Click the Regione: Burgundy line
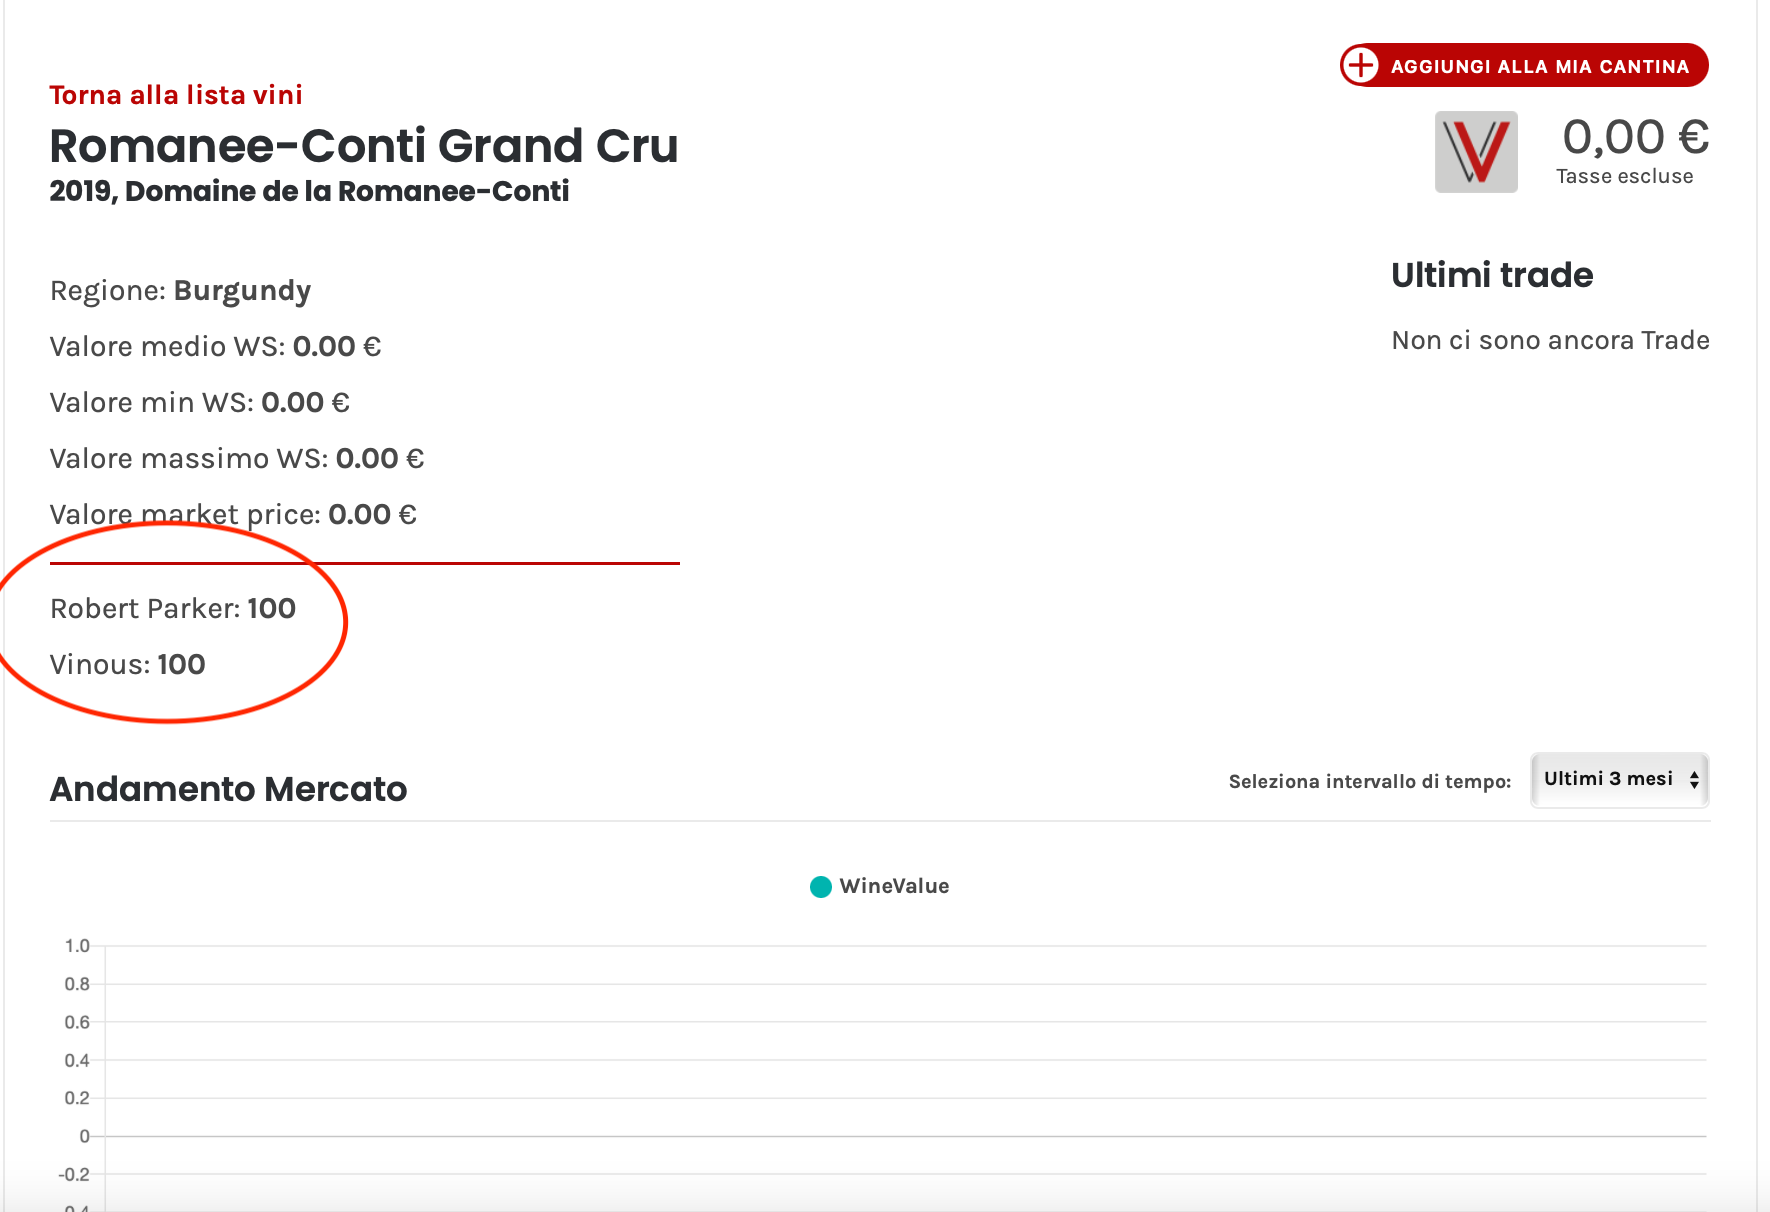Image resolution: width=1770 pixels, height=1212 pixels. pyautogui.click(x=181, y=291)
